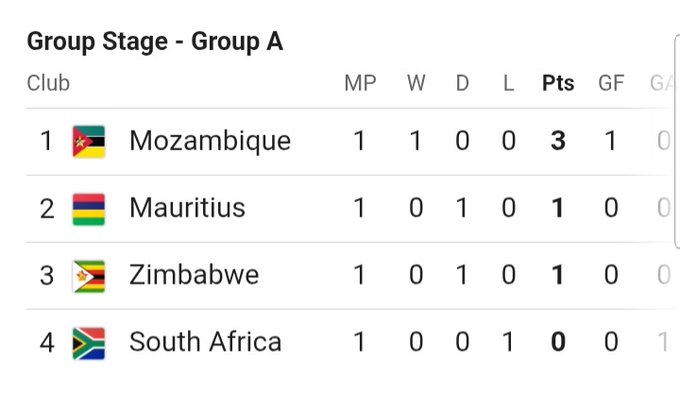Viewport: 680px width, 397px height.
Task: Click the Zimbabwe flag icon
Action: click(89, 276)
